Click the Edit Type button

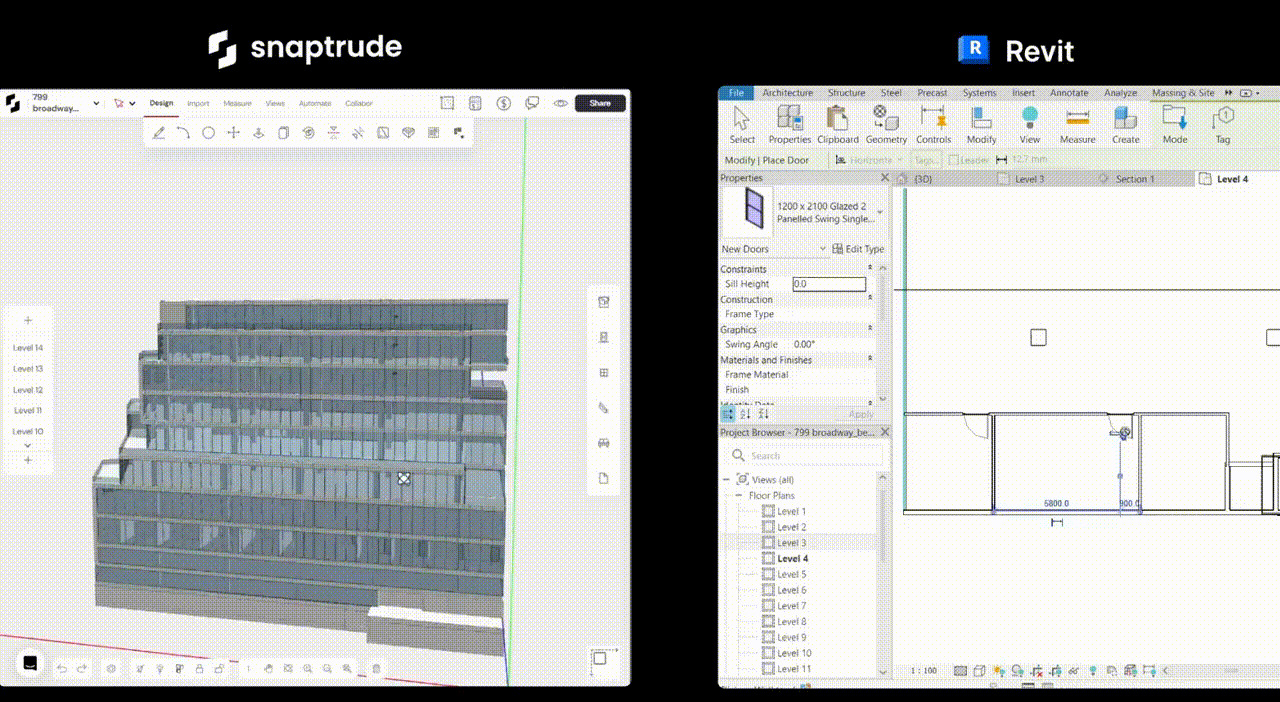pyautogui.click(x=858, y=249)
